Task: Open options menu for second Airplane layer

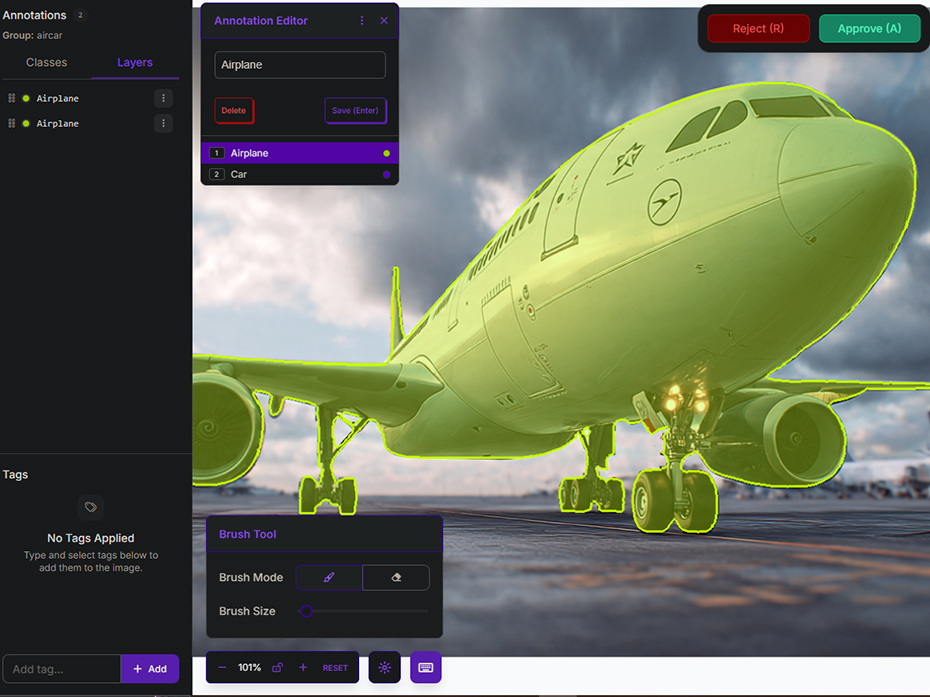Action: (164, 123)
